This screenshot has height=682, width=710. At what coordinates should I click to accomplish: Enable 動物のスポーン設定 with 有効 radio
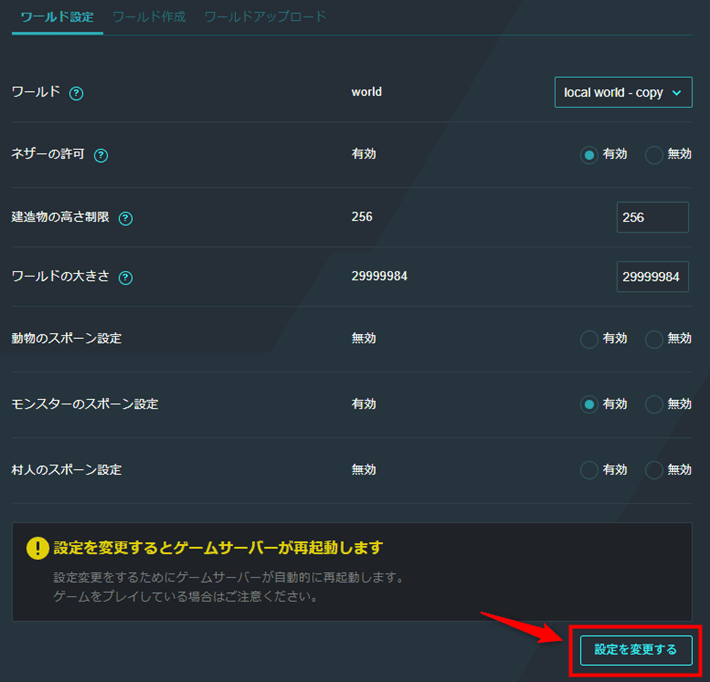click(589, 339)
